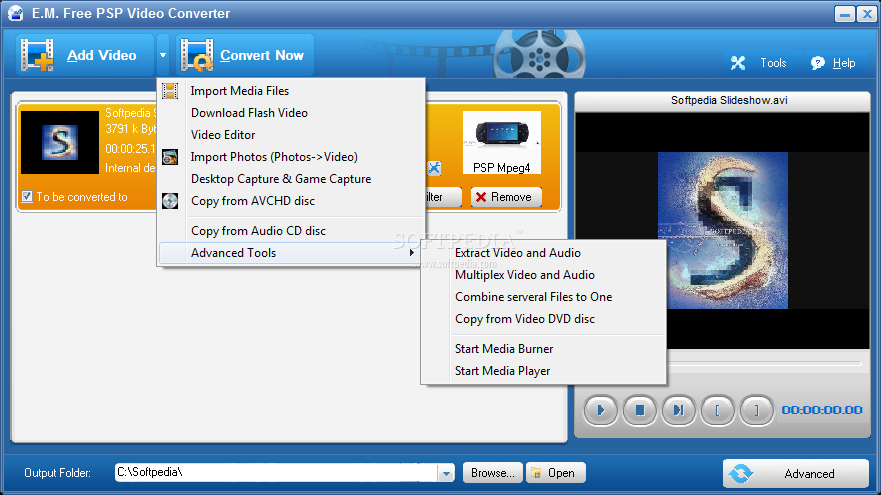Click the partially hidden Filter button
881x495 pixels.
pyautogui.click(x=443, y=197)
